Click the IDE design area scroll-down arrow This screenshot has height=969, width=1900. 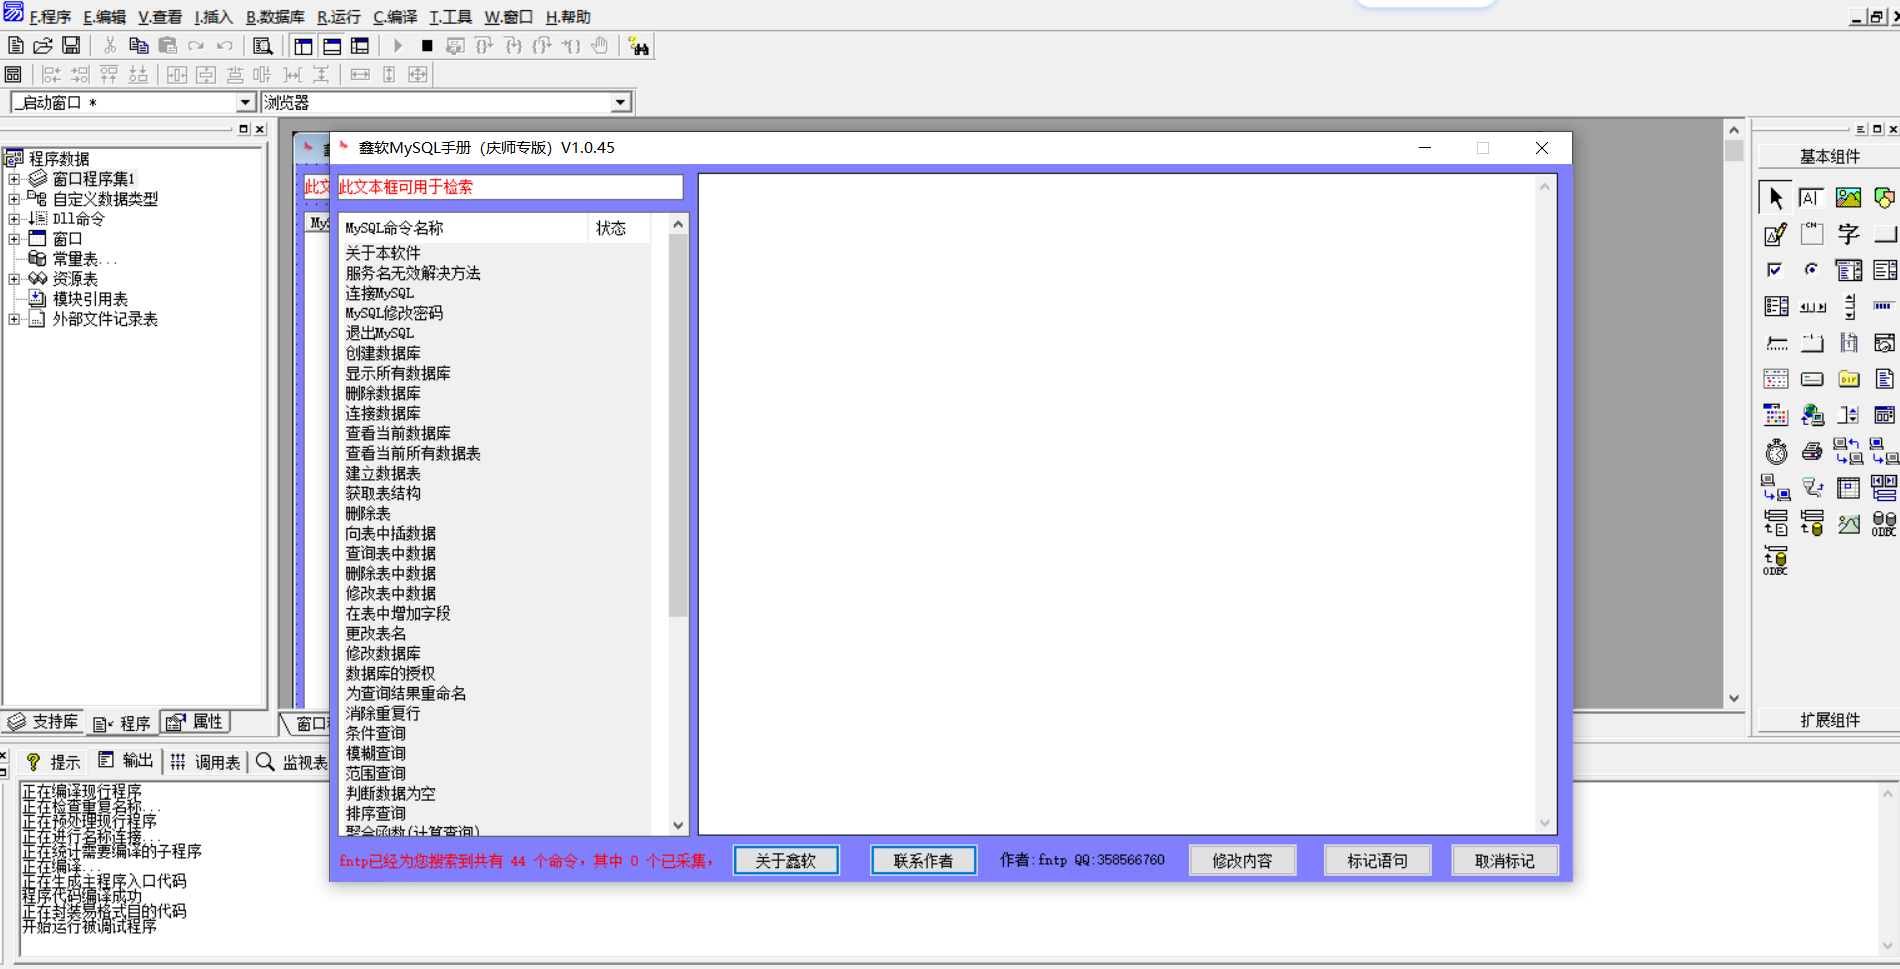[x=1734, y=699]
